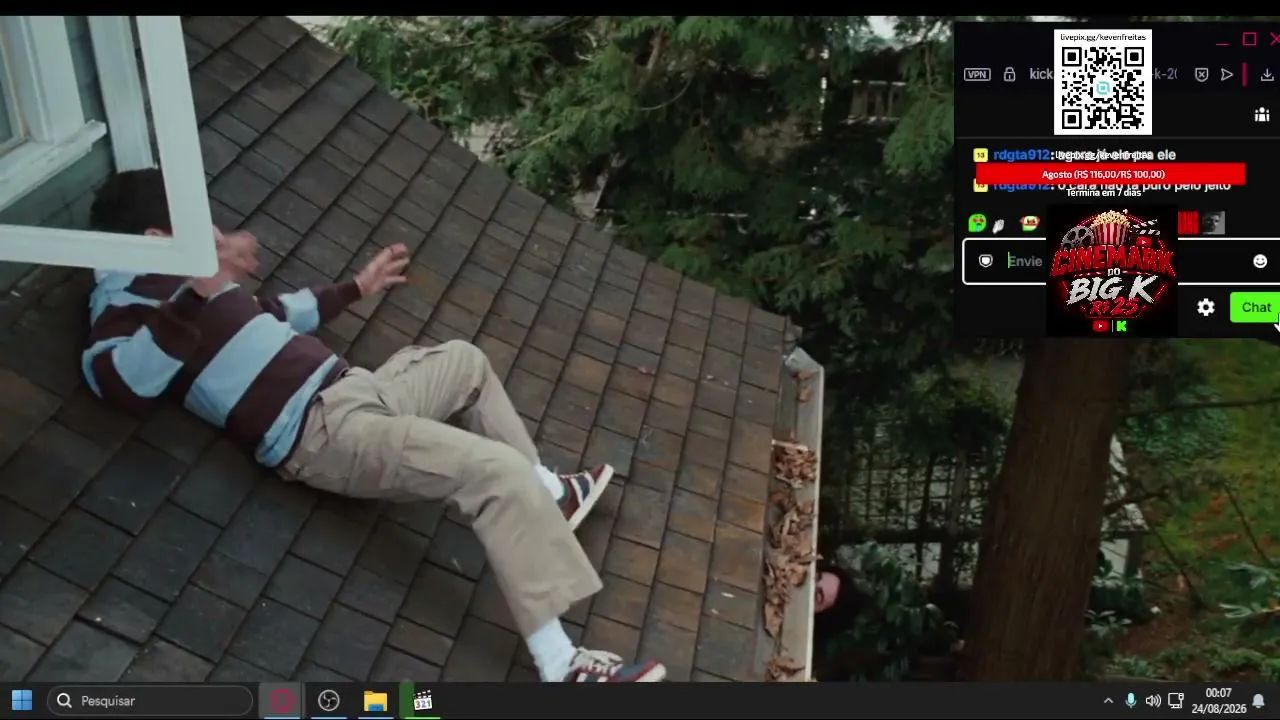Click username rdgta912 in first chat message
Viewport: 1280px width, 720px height.
(1021, 155)
